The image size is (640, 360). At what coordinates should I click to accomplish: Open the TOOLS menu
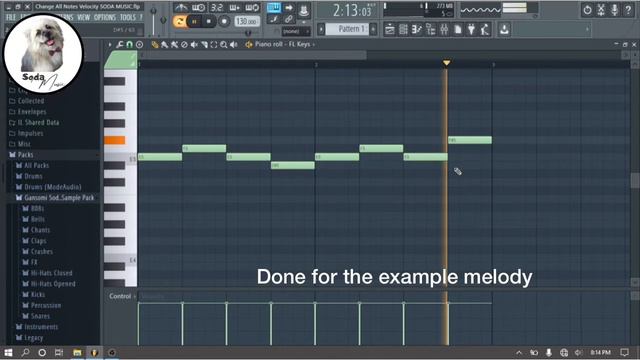click(x=127, y=17)
